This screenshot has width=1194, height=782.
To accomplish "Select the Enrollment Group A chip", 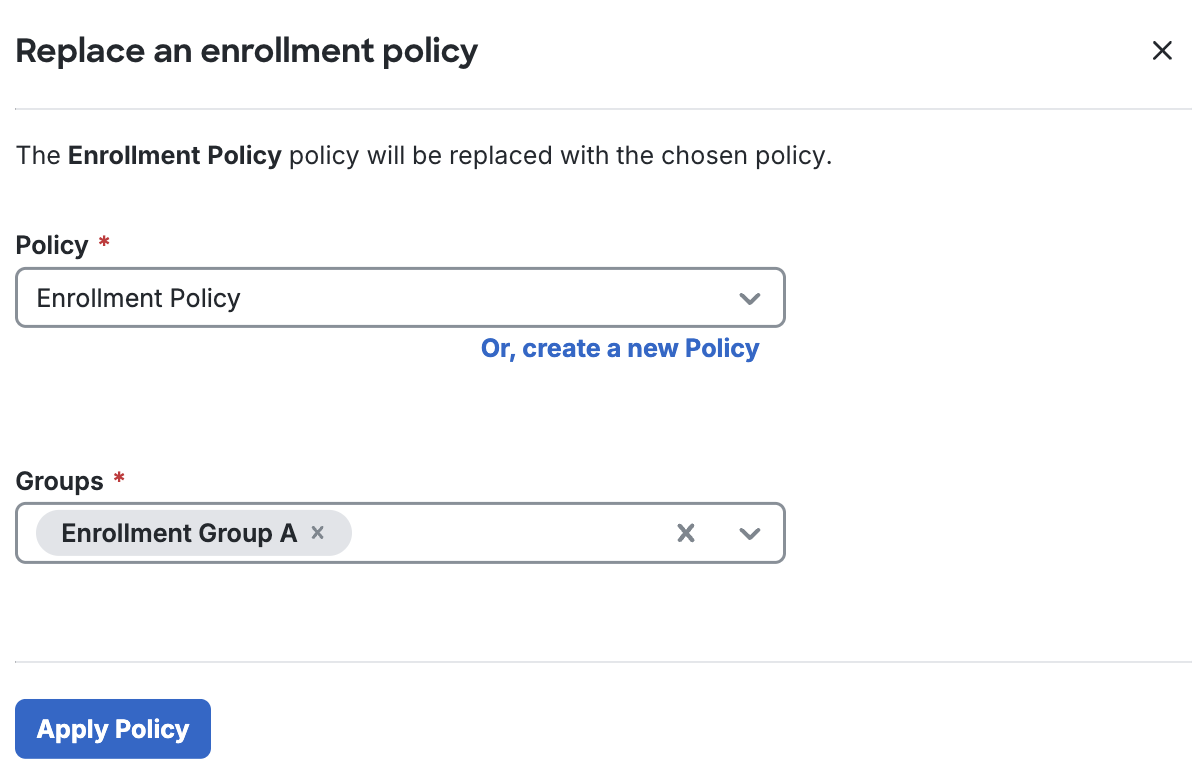I will (x=180, y=533).
